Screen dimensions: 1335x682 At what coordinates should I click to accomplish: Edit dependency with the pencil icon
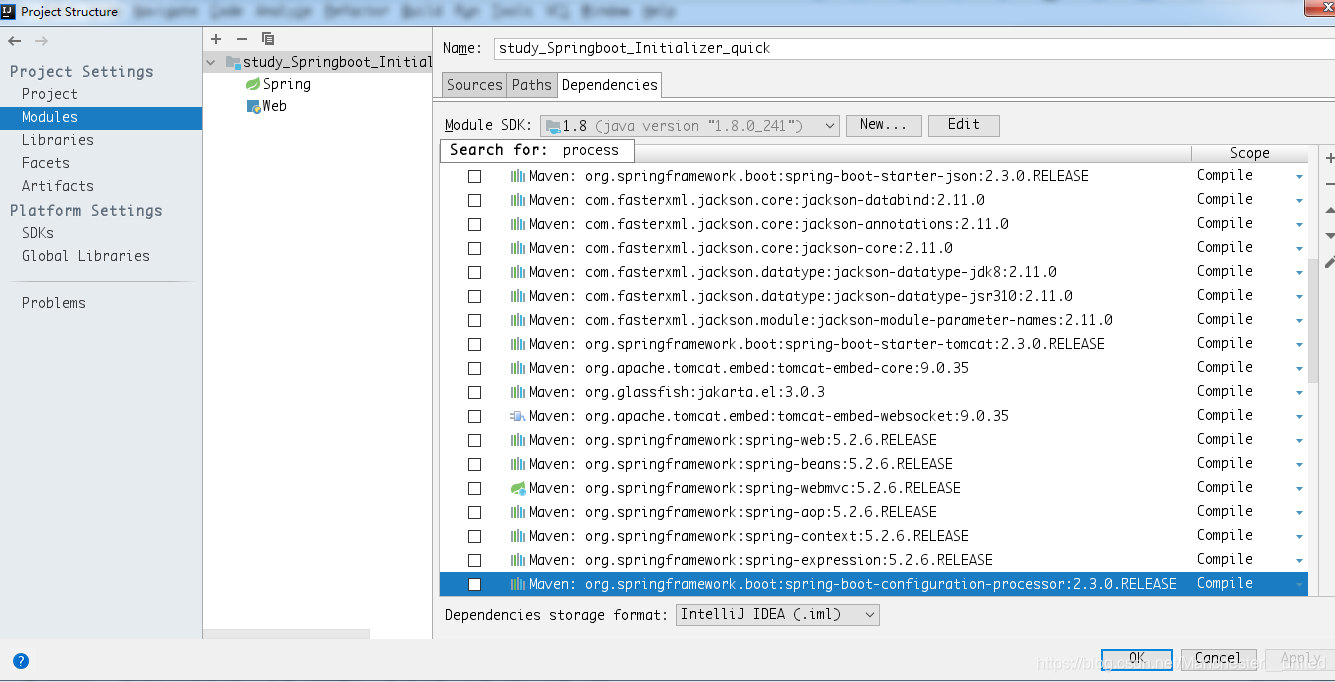pyautogui.click(x=1329, y=262)
